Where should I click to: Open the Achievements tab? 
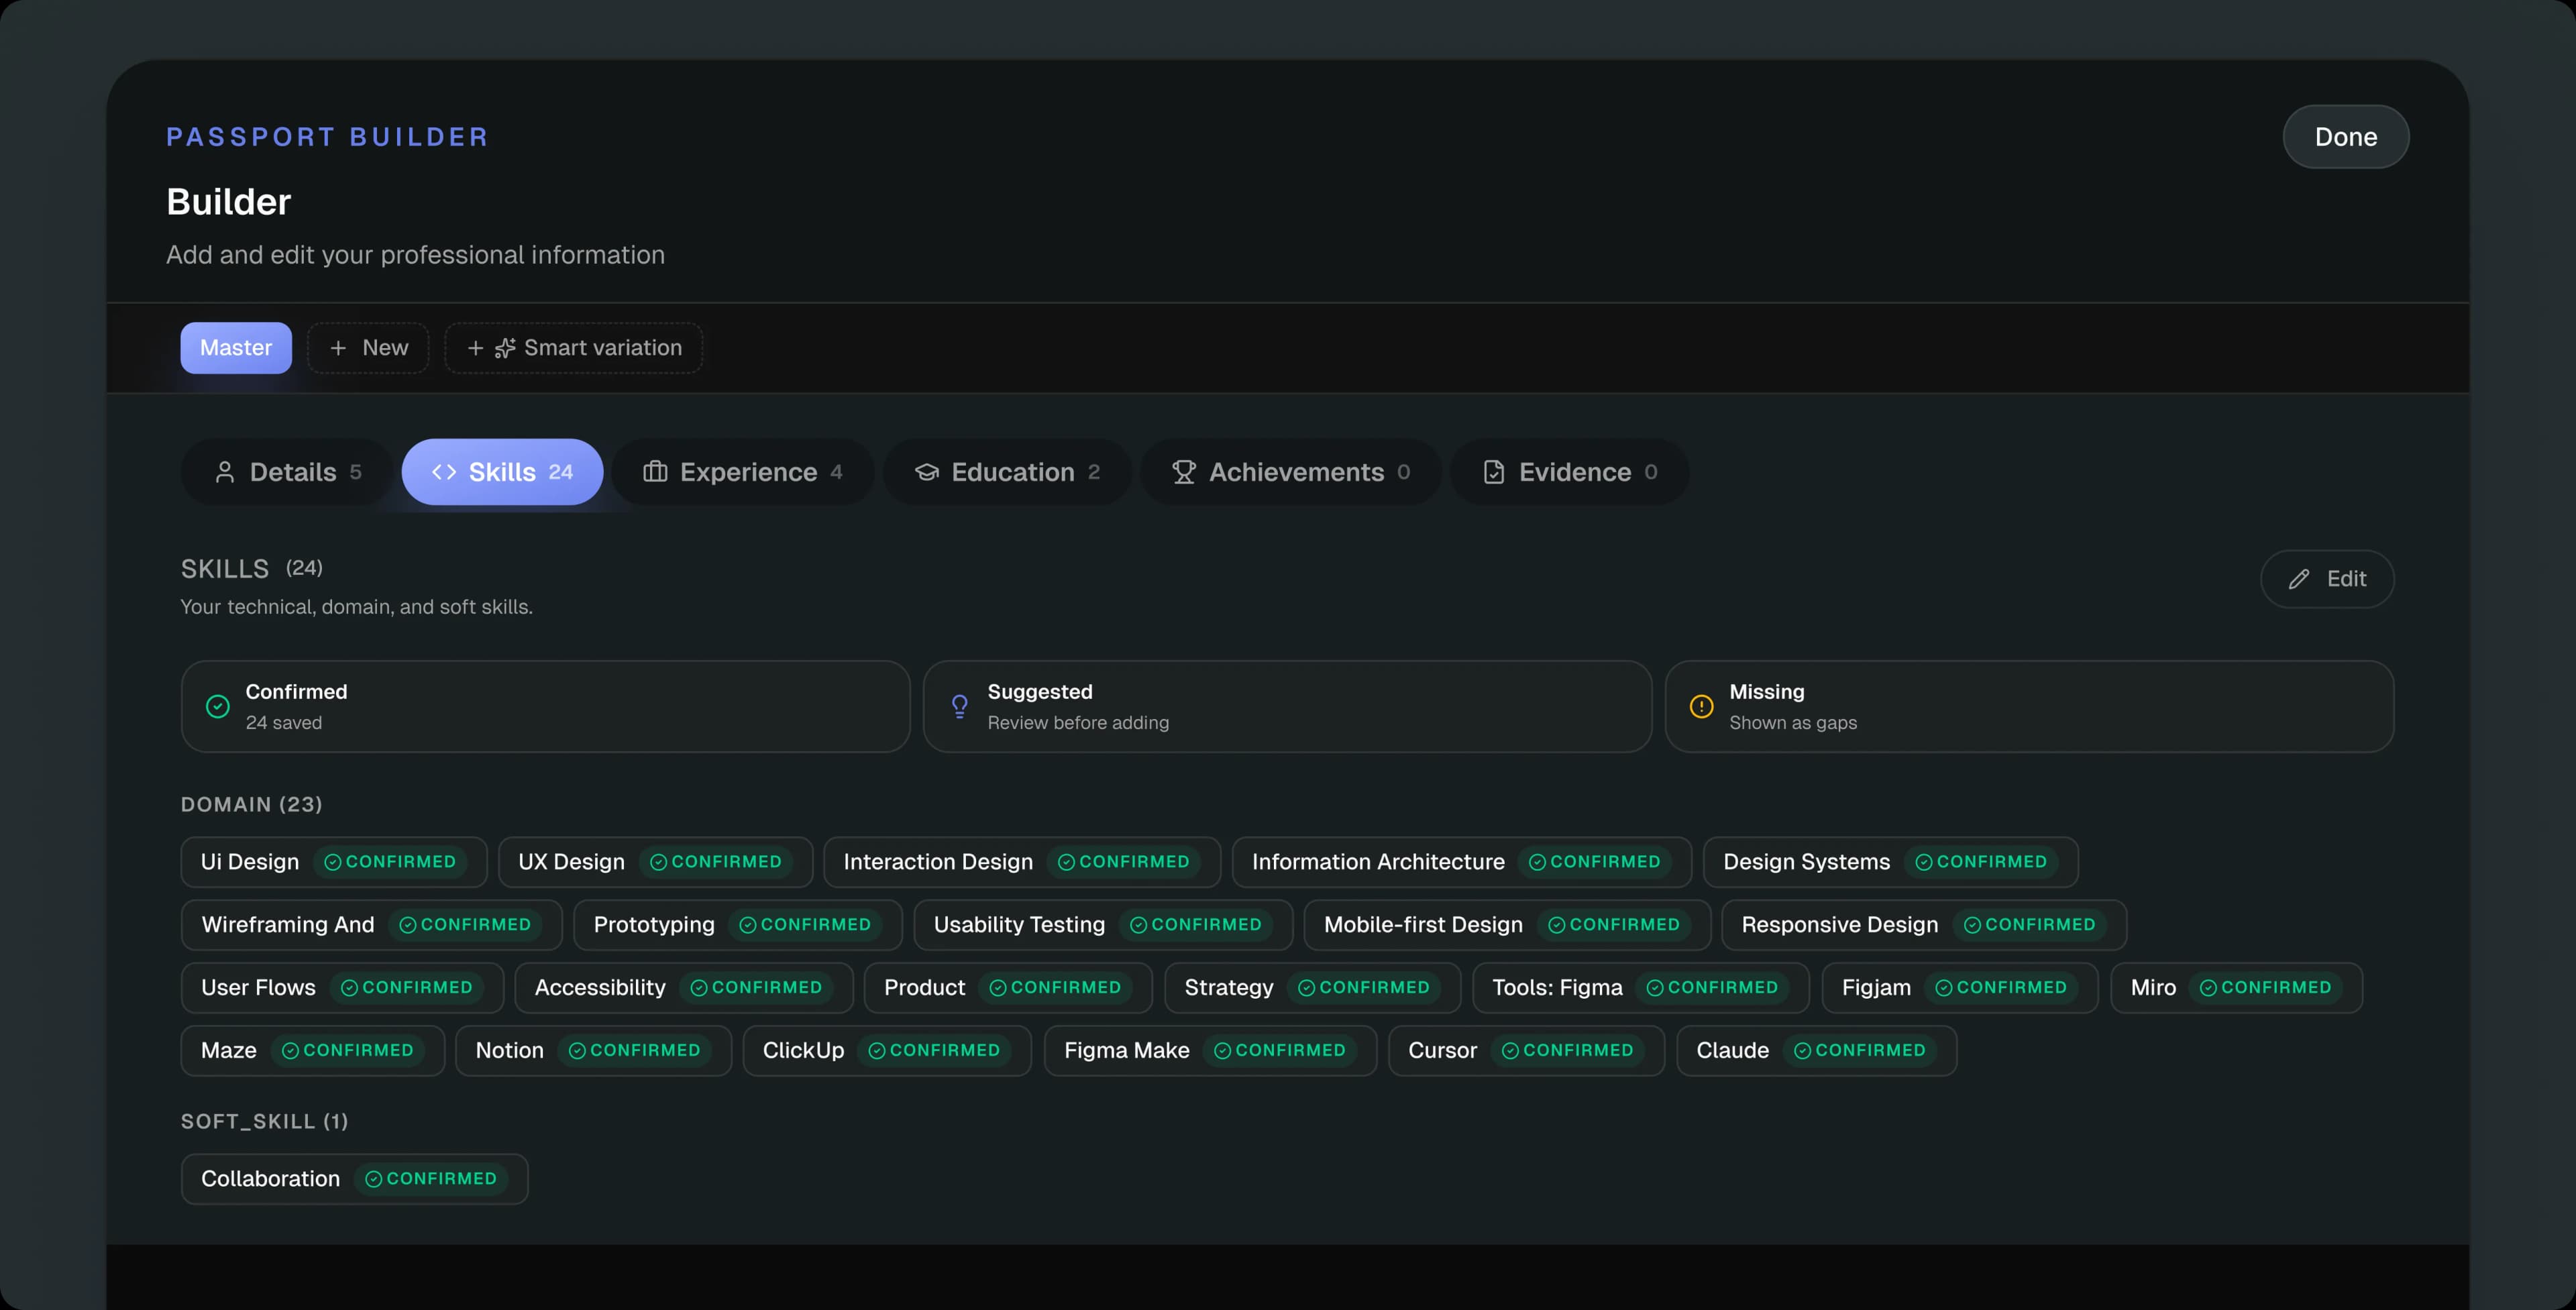1291,472
